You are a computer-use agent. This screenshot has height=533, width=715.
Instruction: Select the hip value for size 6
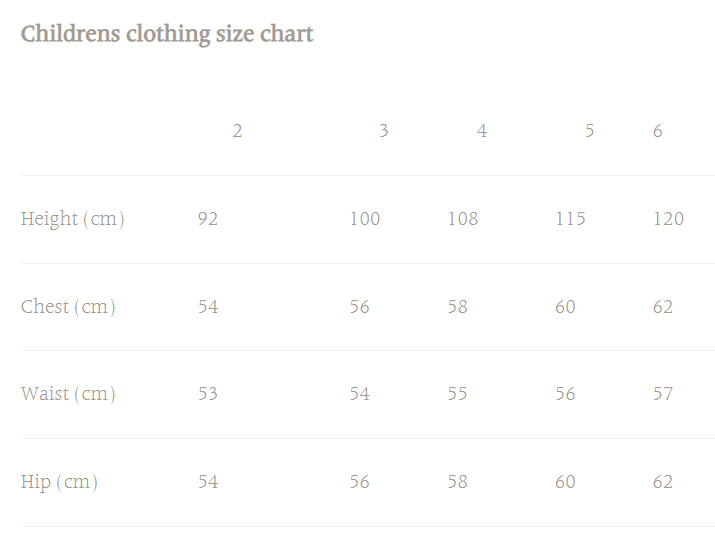tap(663, 482)
